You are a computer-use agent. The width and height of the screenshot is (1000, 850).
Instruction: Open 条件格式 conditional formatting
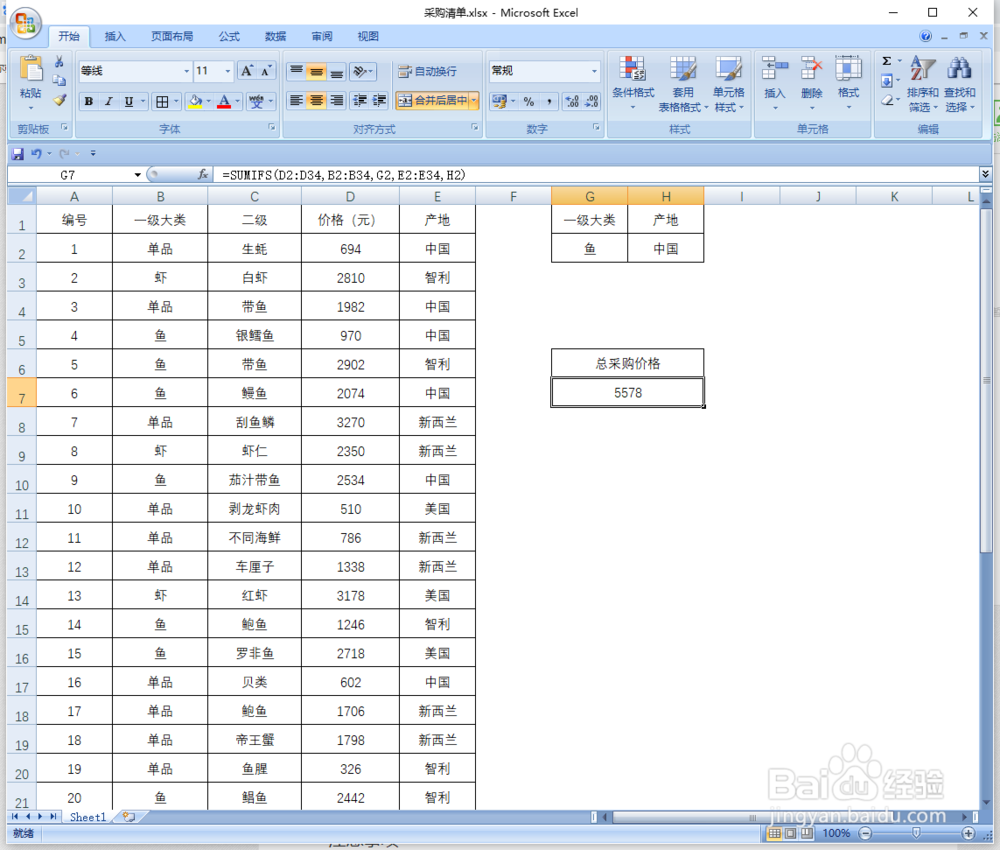633,83
